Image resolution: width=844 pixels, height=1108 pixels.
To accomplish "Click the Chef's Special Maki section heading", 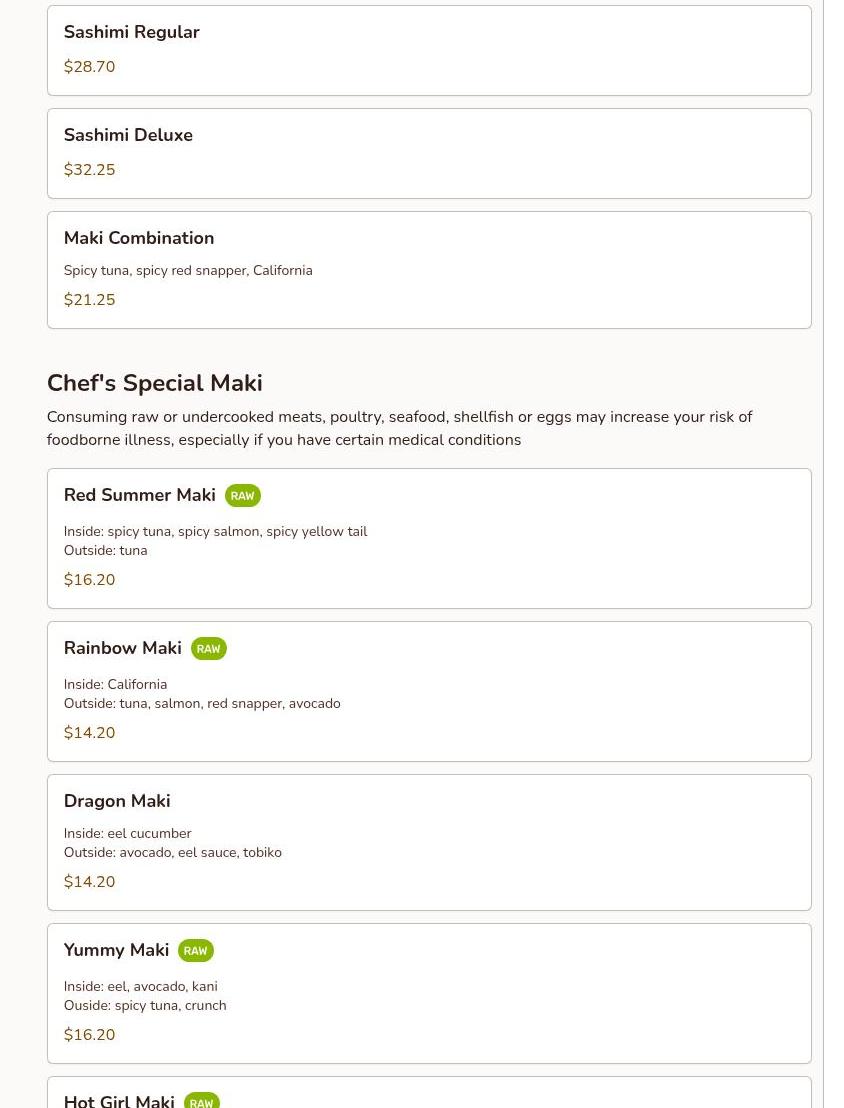I will [x=154, y=383].
